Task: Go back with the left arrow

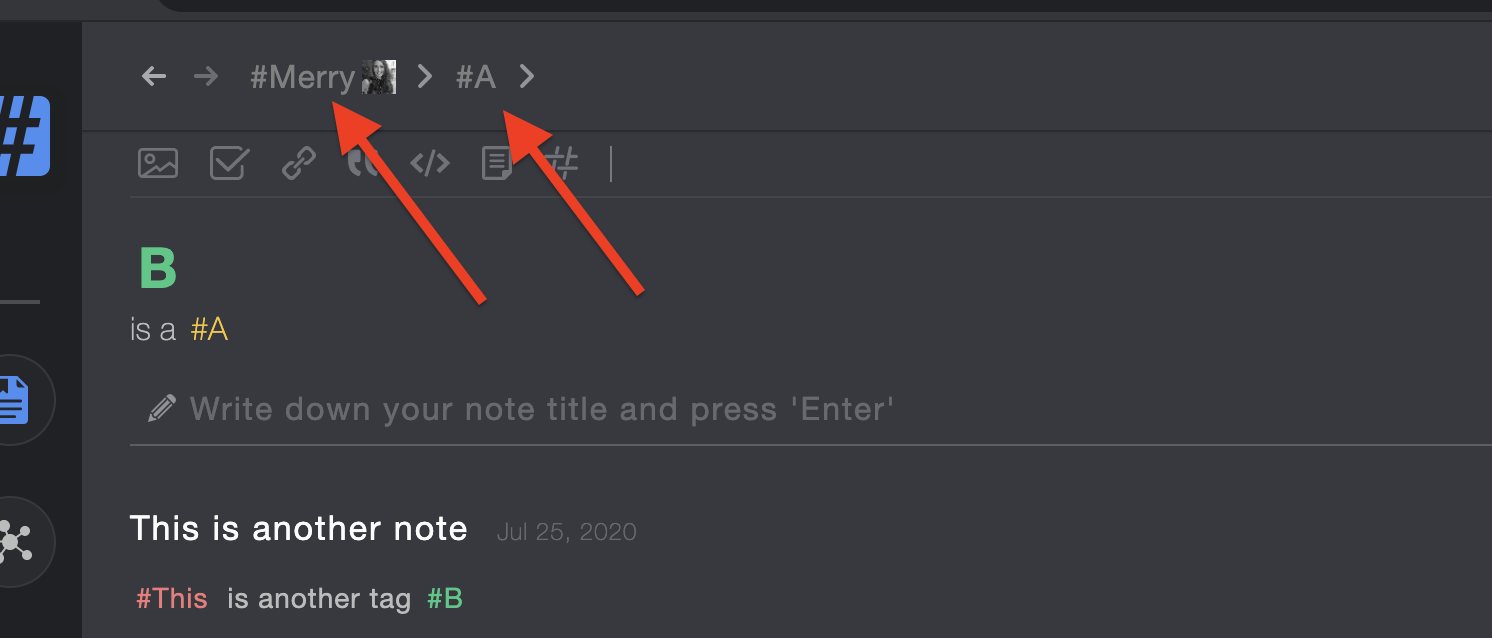Action: click(x=153, y=76)
